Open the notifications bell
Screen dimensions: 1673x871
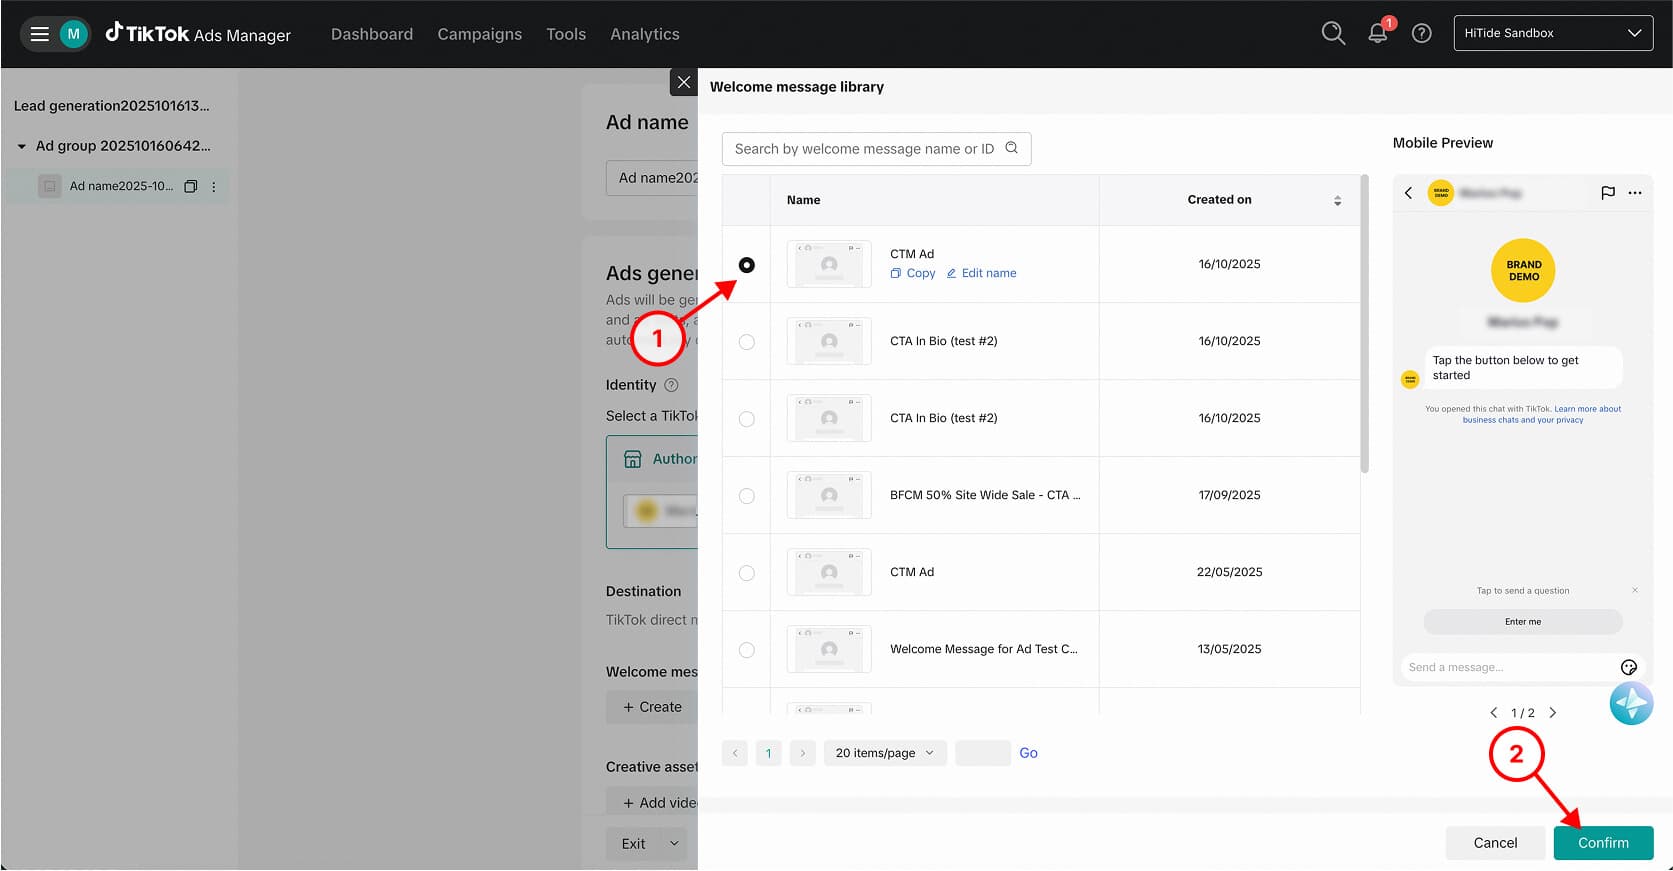1377,33
